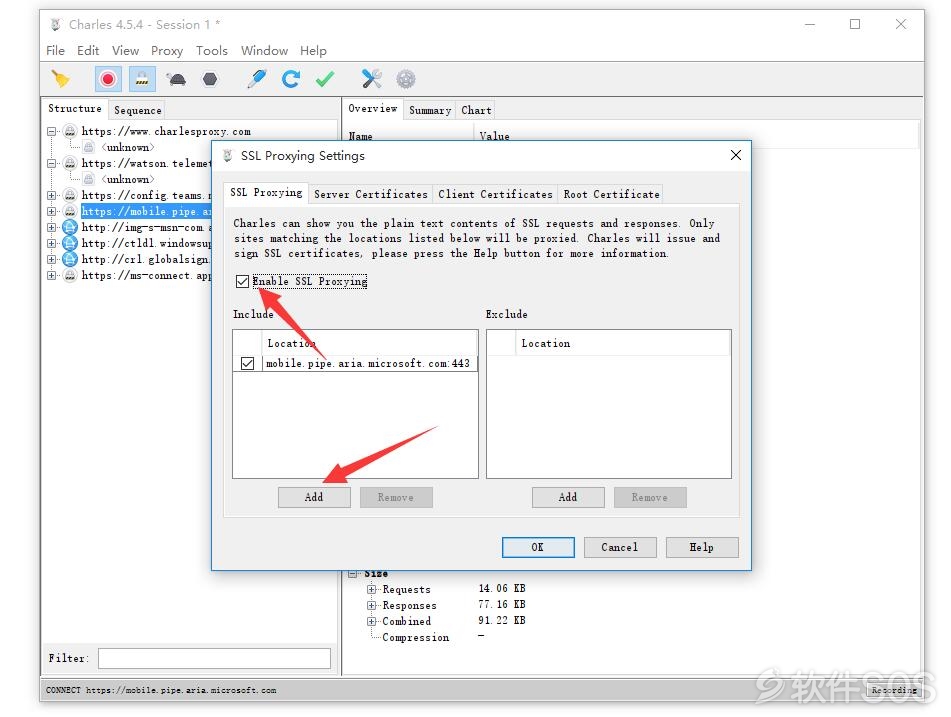The width and height of the screenshot is (951, 717).
Task: Expand the config.teams tree node
Action: [x=52, y=195]
